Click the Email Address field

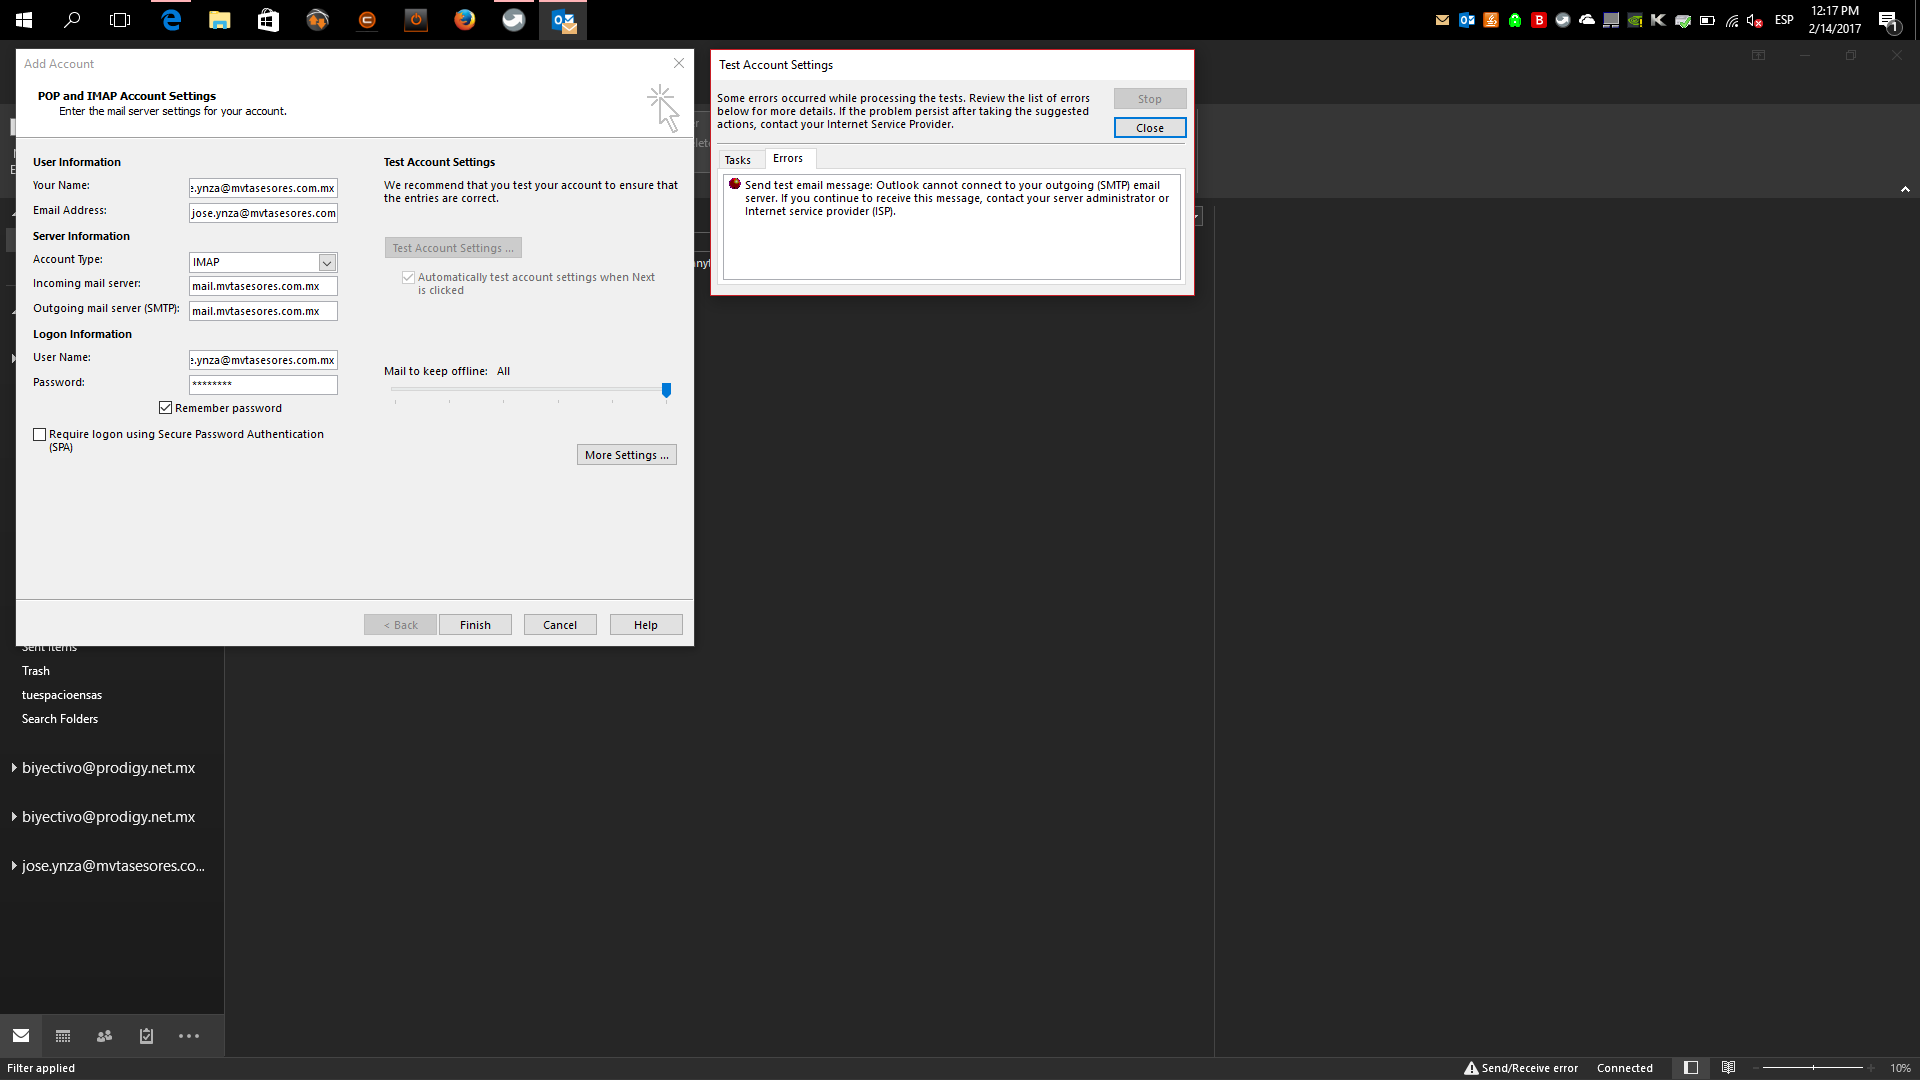point(264,213)
